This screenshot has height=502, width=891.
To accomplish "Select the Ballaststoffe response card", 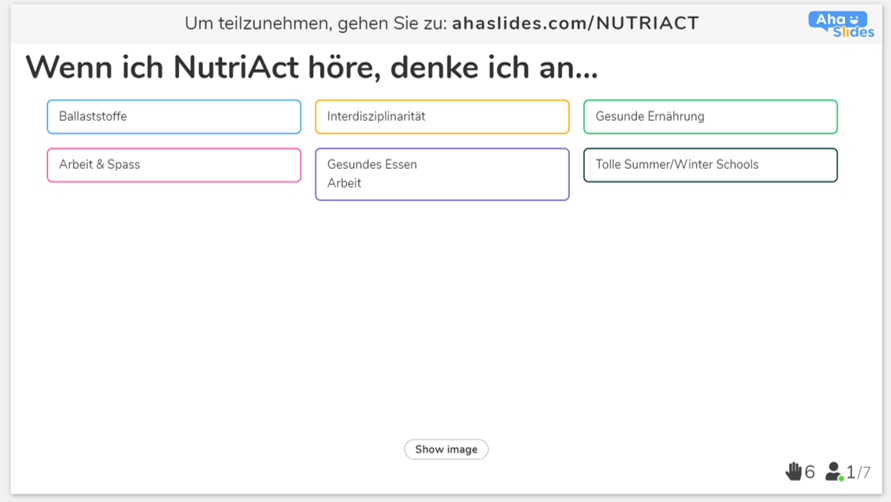I will click(x=174, y=117).
